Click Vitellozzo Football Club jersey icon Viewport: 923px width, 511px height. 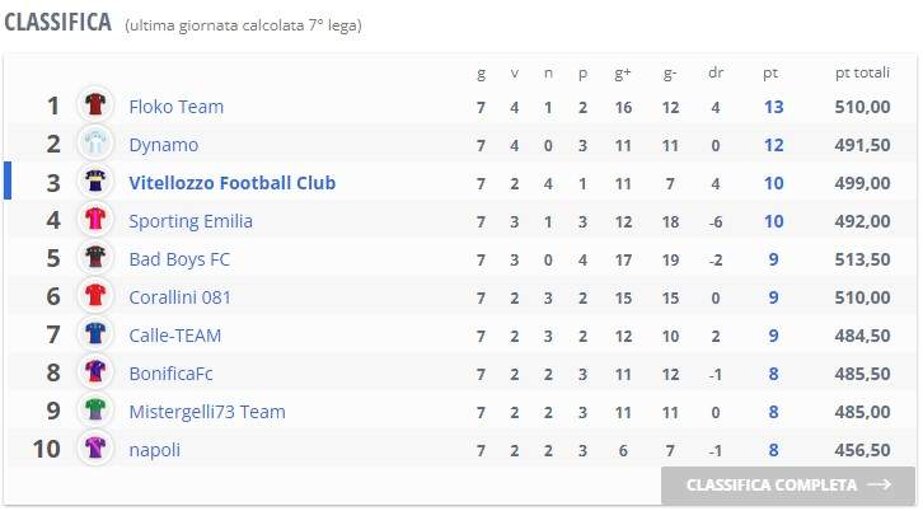(95, 182)
